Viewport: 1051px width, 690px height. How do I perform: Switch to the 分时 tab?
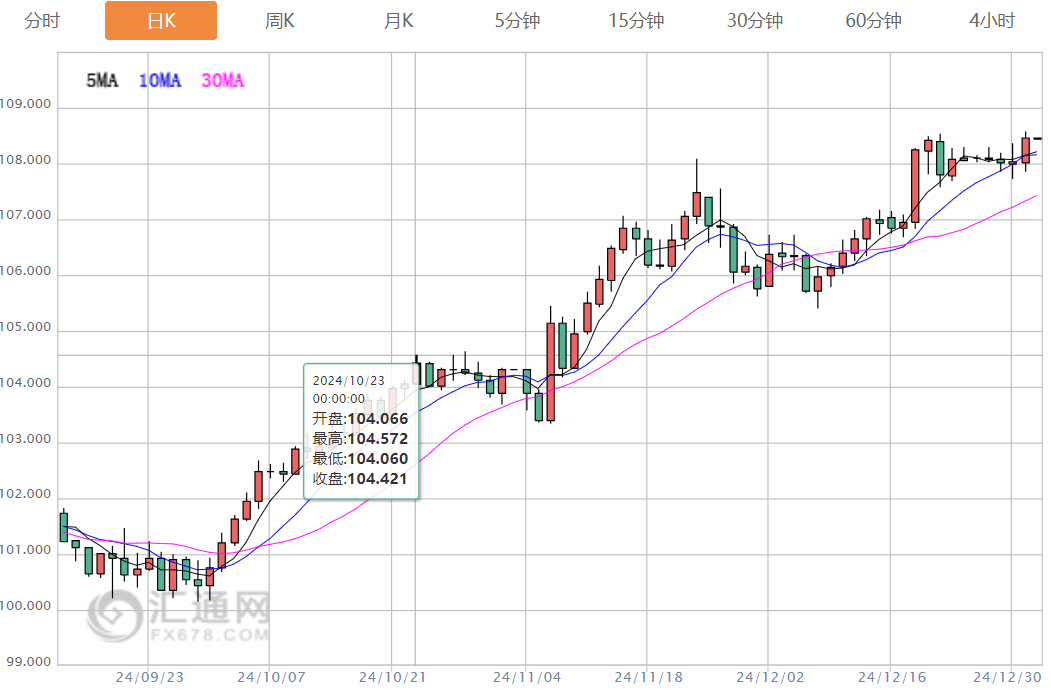(42, 20)
